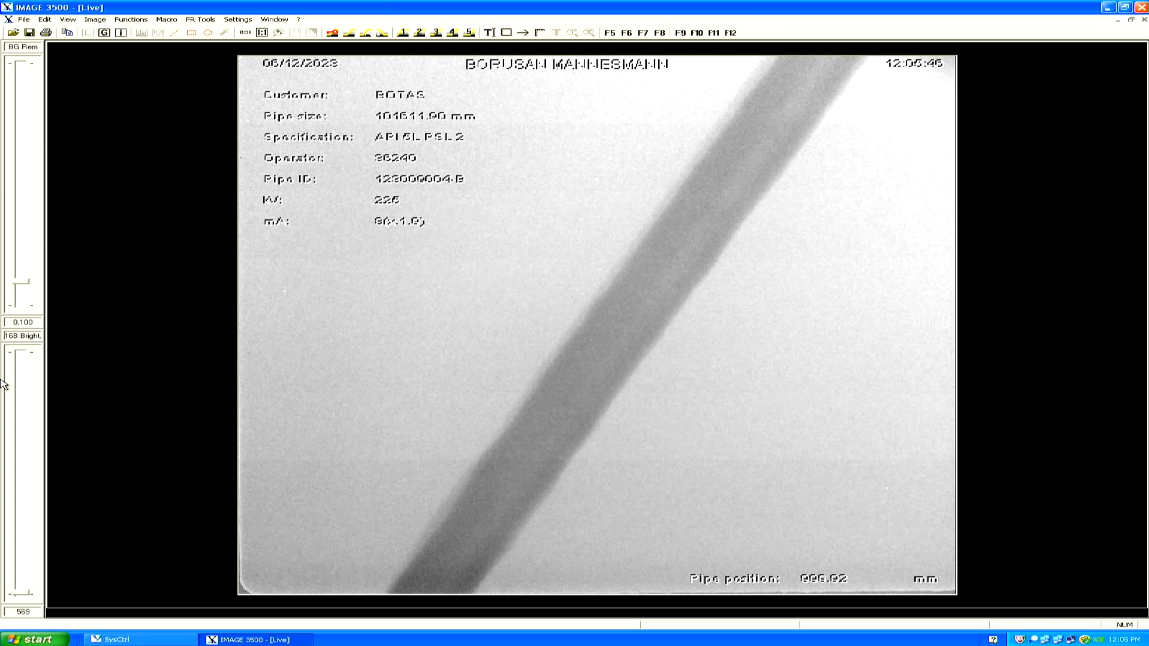The width and height of the screenshot is (1149, 646).
Task: Click the numbered preset 1 icon
Action: coord(403,33)
